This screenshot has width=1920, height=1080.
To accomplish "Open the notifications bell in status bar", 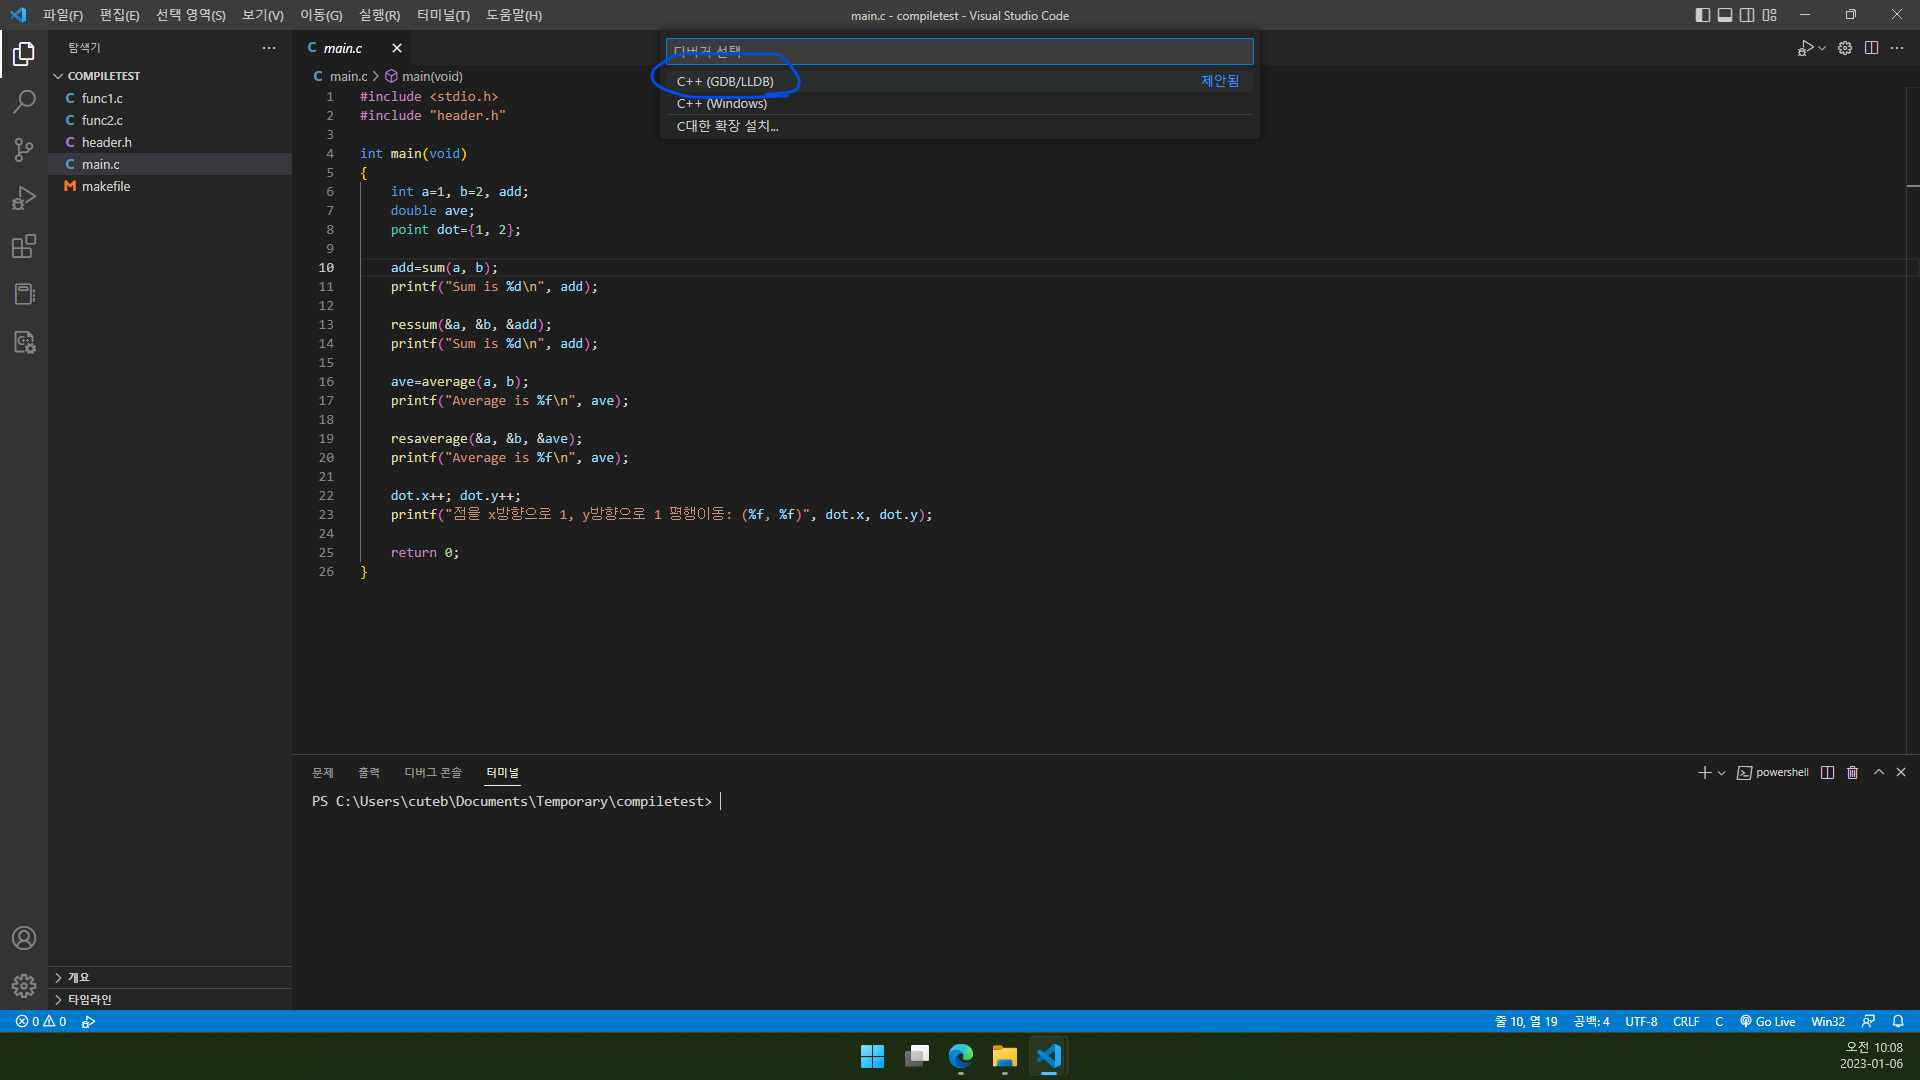I will (1898, 1021).
